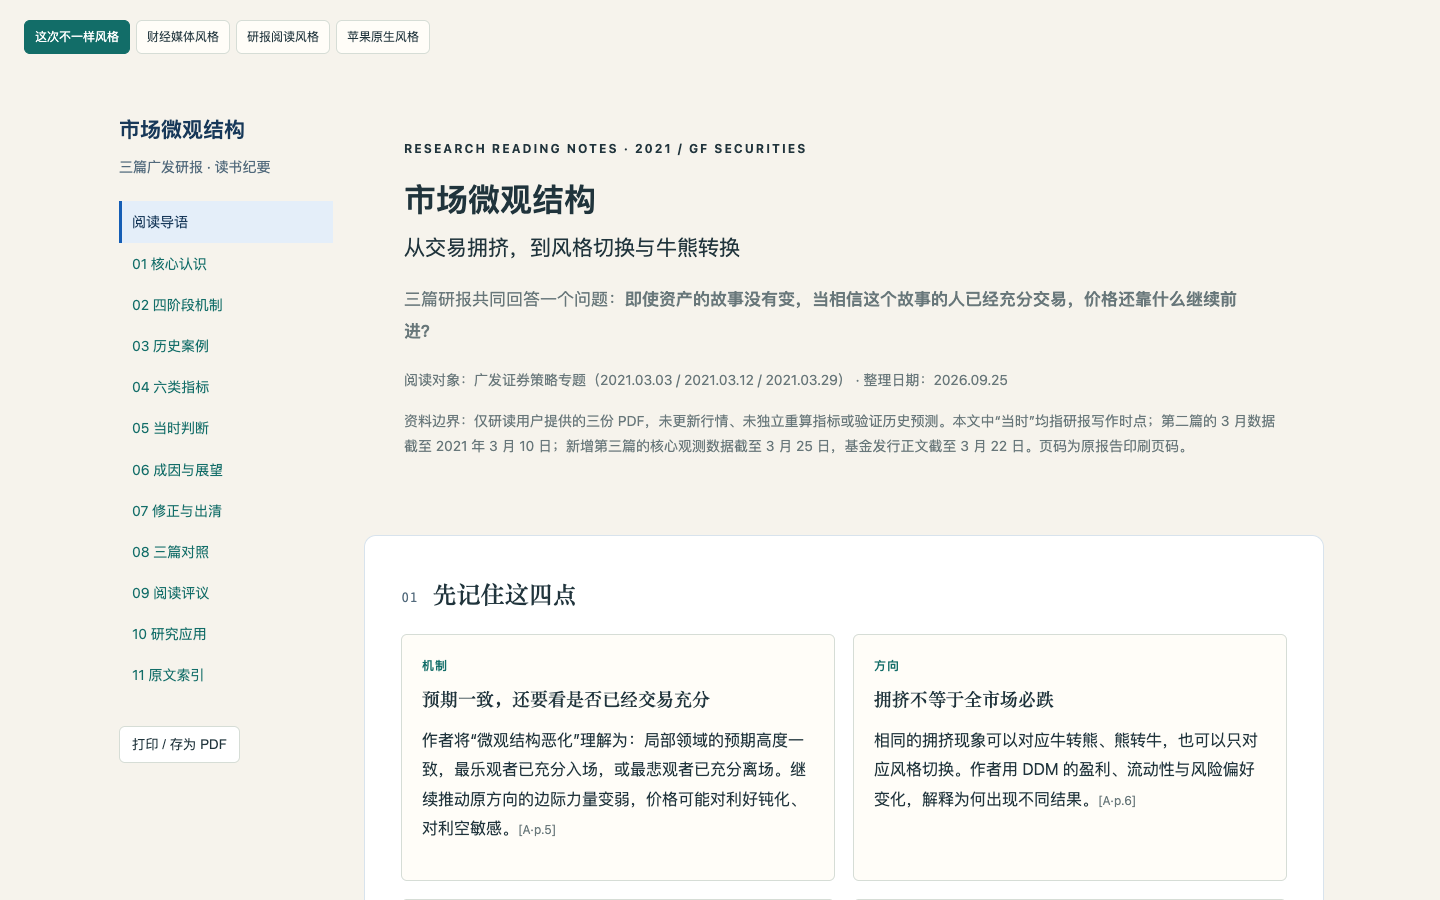Go to 04 六类指标 section
Screen dimensions: 1440x900
(x=226, y=387)
